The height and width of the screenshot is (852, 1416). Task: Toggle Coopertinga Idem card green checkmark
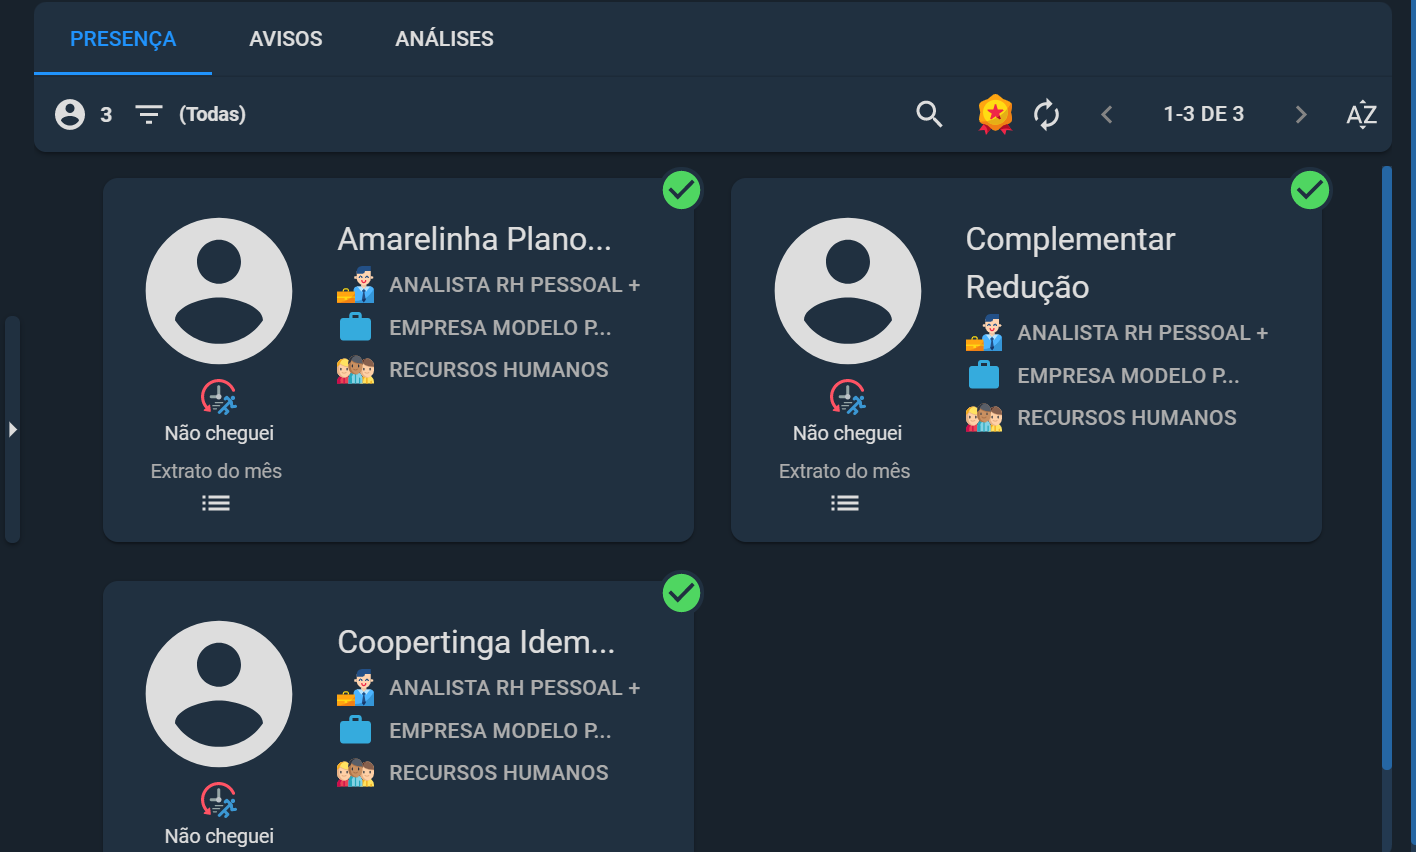point(681,592)
